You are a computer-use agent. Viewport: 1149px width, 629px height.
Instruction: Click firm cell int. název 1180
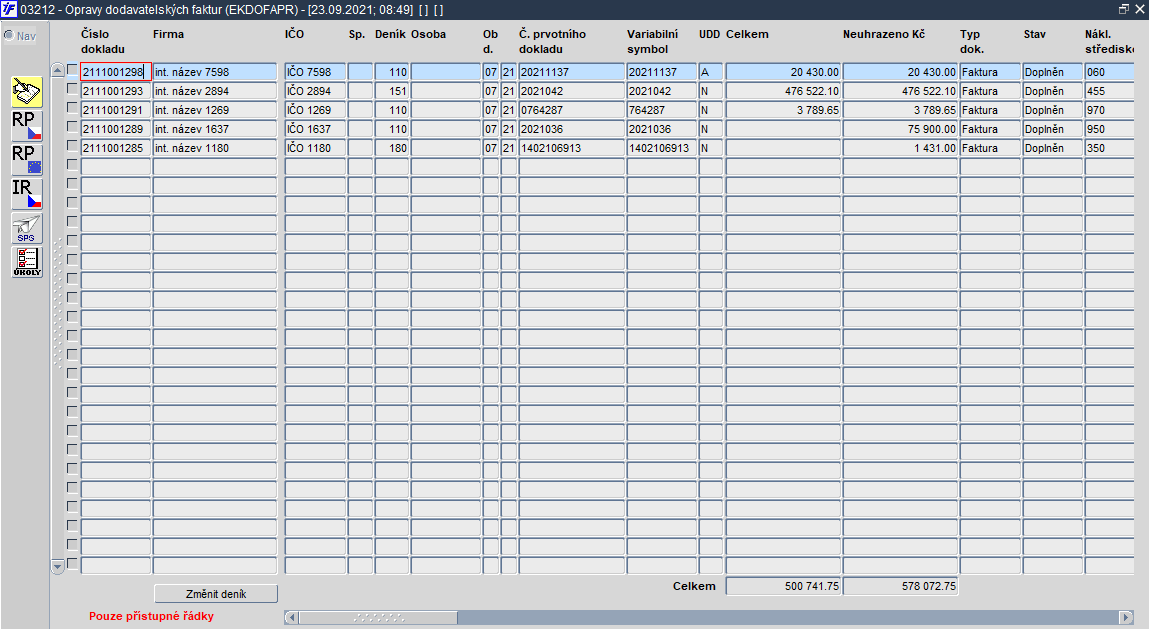click(x=215, y=148)
